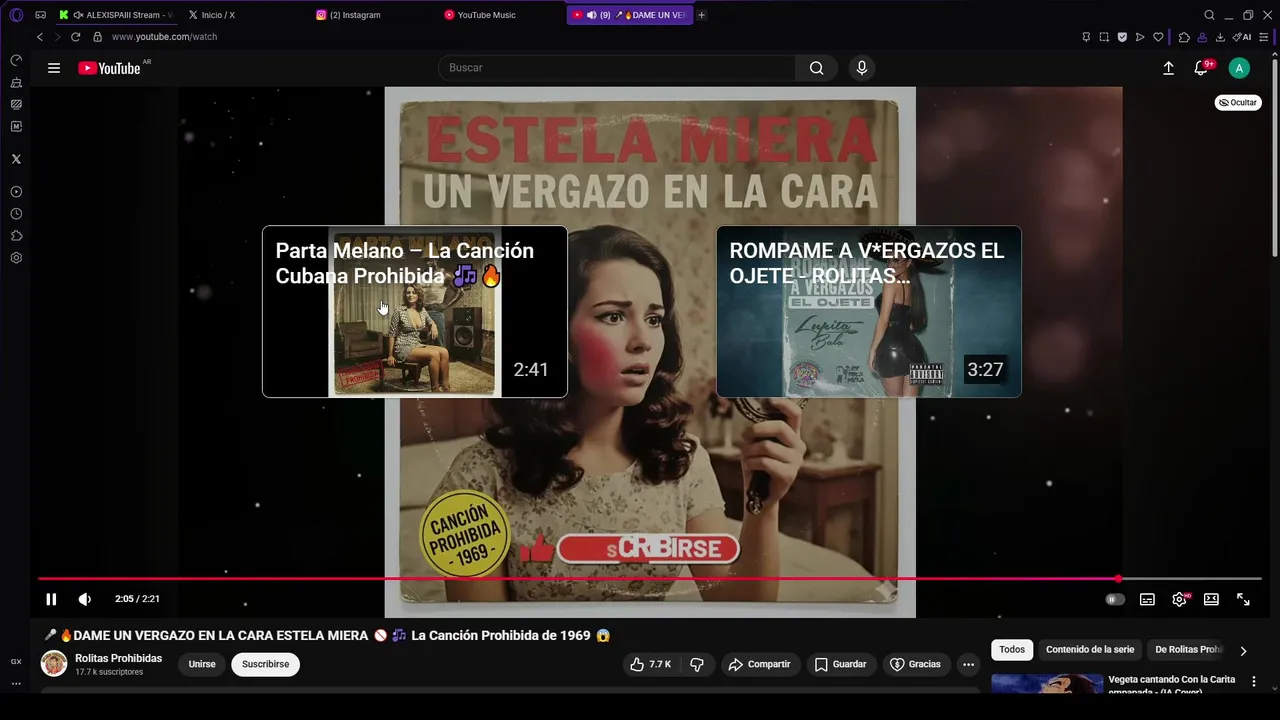Open tab search in the title bar
Screen dimensions: 1280x720
click(1209, 15)
